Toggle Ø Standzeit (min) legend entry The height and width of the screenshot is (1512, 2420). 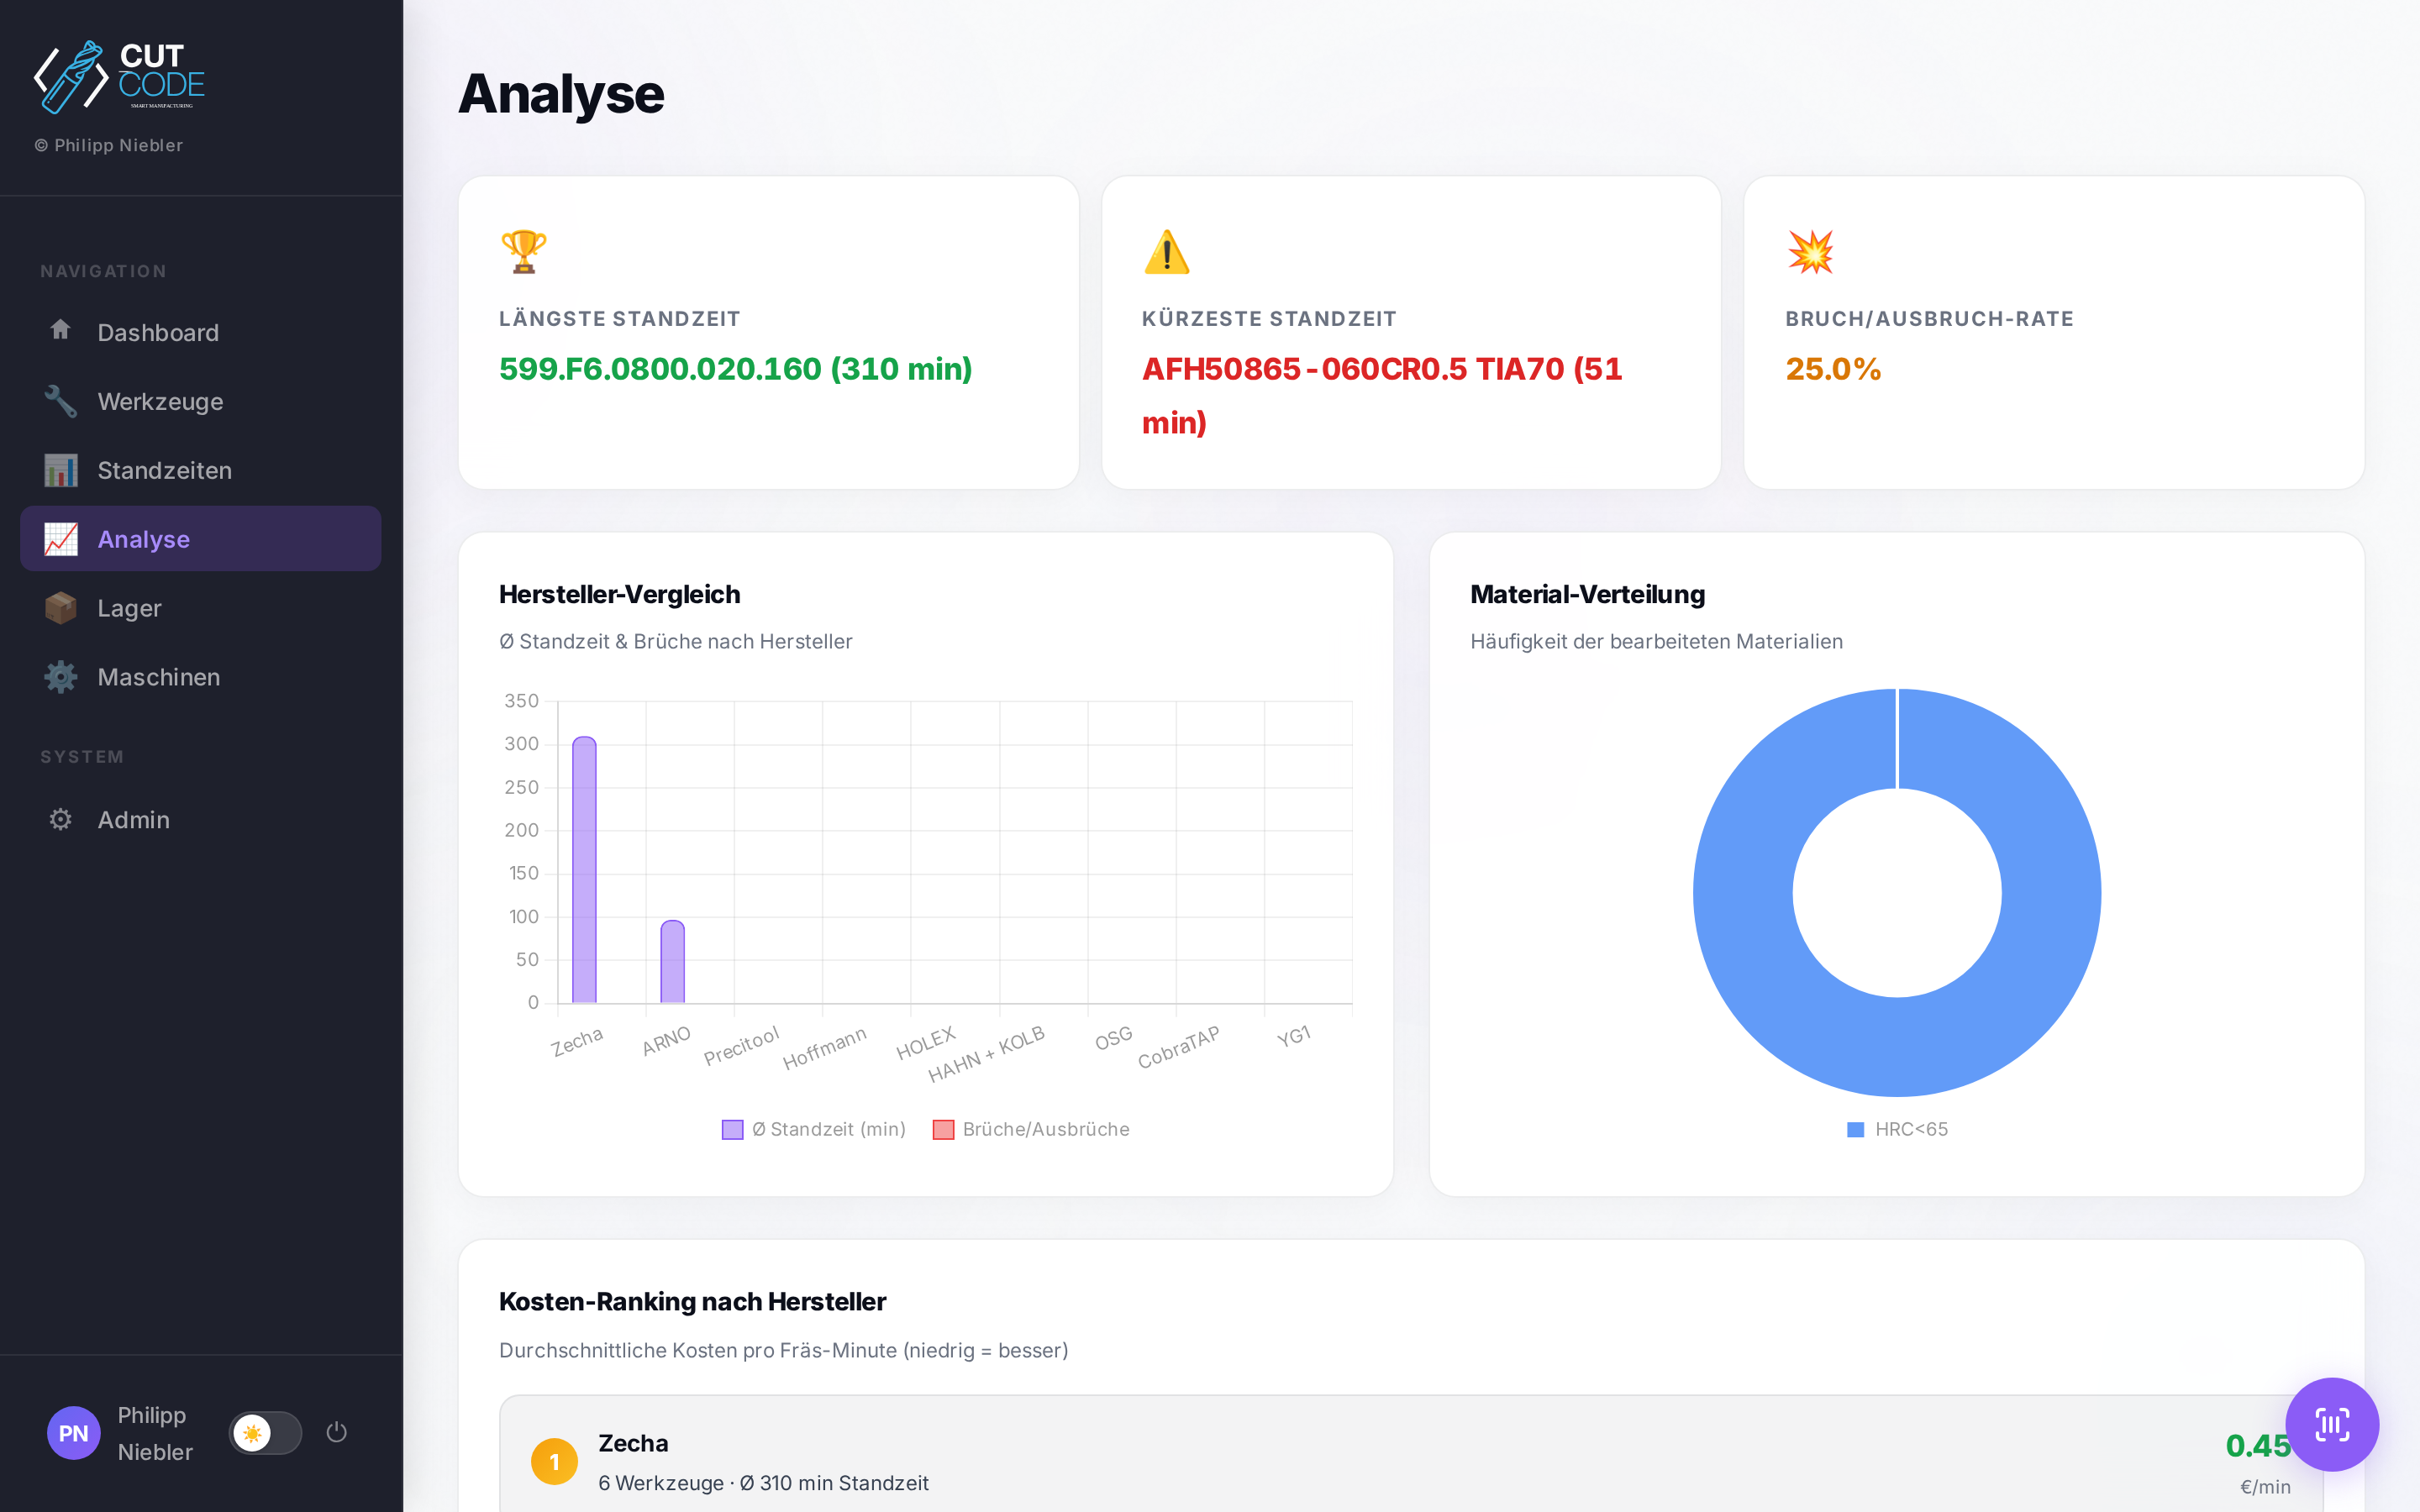tap(814, 1129)
